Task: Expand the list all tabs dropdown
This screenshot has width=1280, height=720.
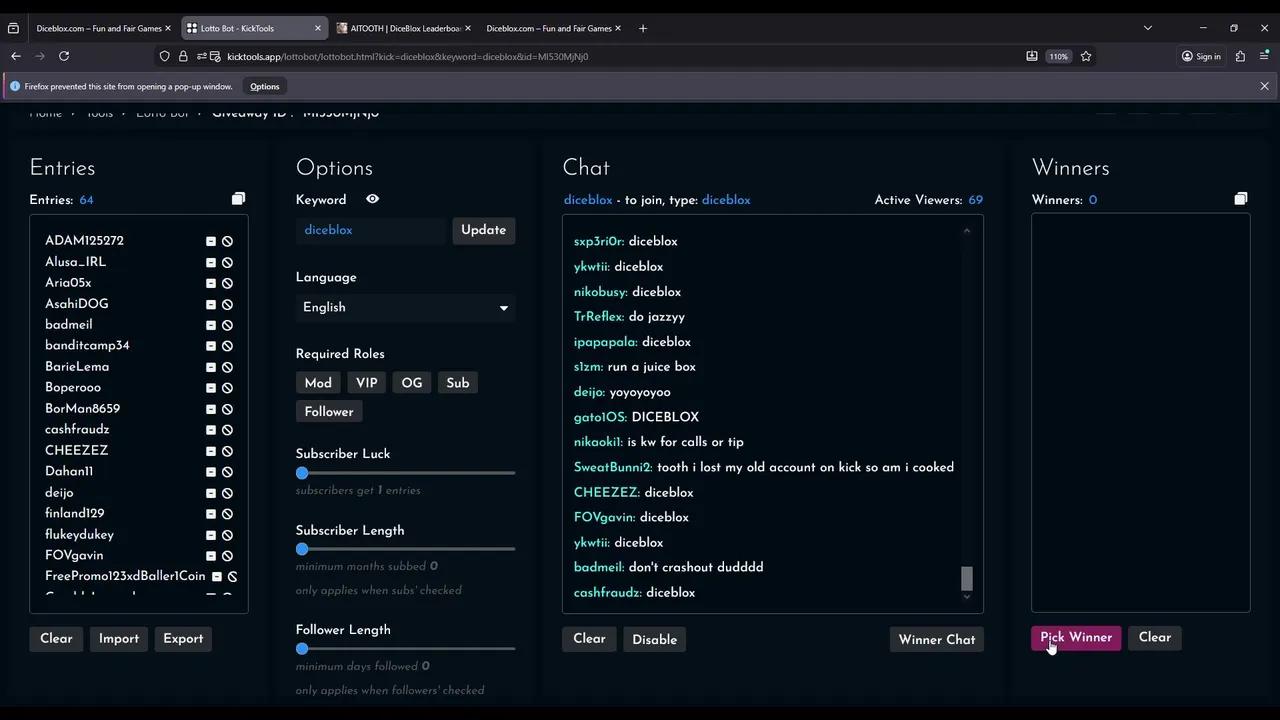Action: [x=1148, y=28]
